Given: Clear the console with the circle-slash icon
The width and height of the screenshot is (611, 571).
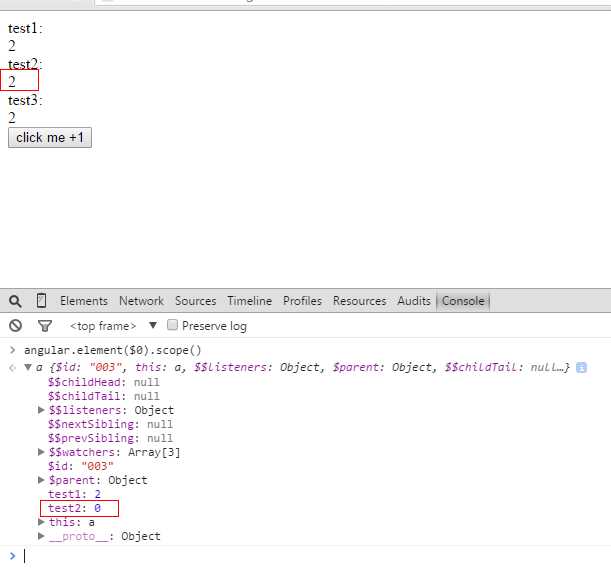Looking at the screenshot, I should pyautogui.click(x=16, y=325).
